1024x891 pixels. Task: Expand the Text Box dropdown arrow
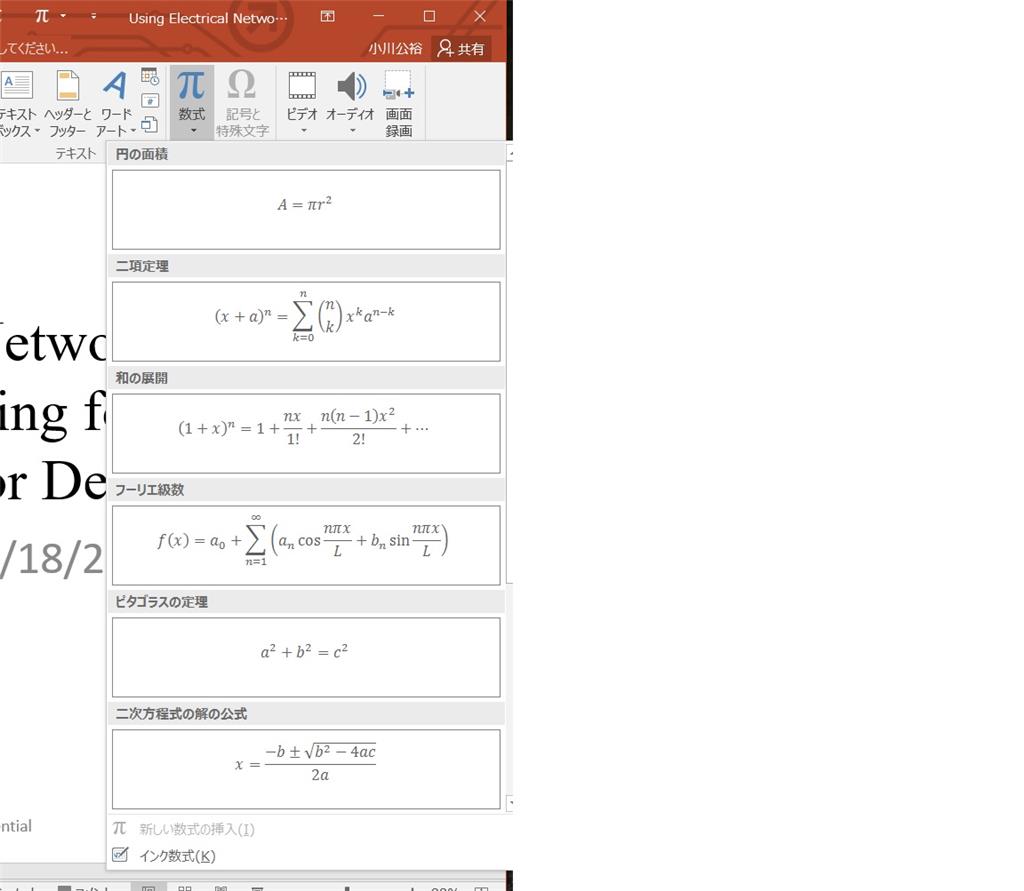(x=37, y=131)
